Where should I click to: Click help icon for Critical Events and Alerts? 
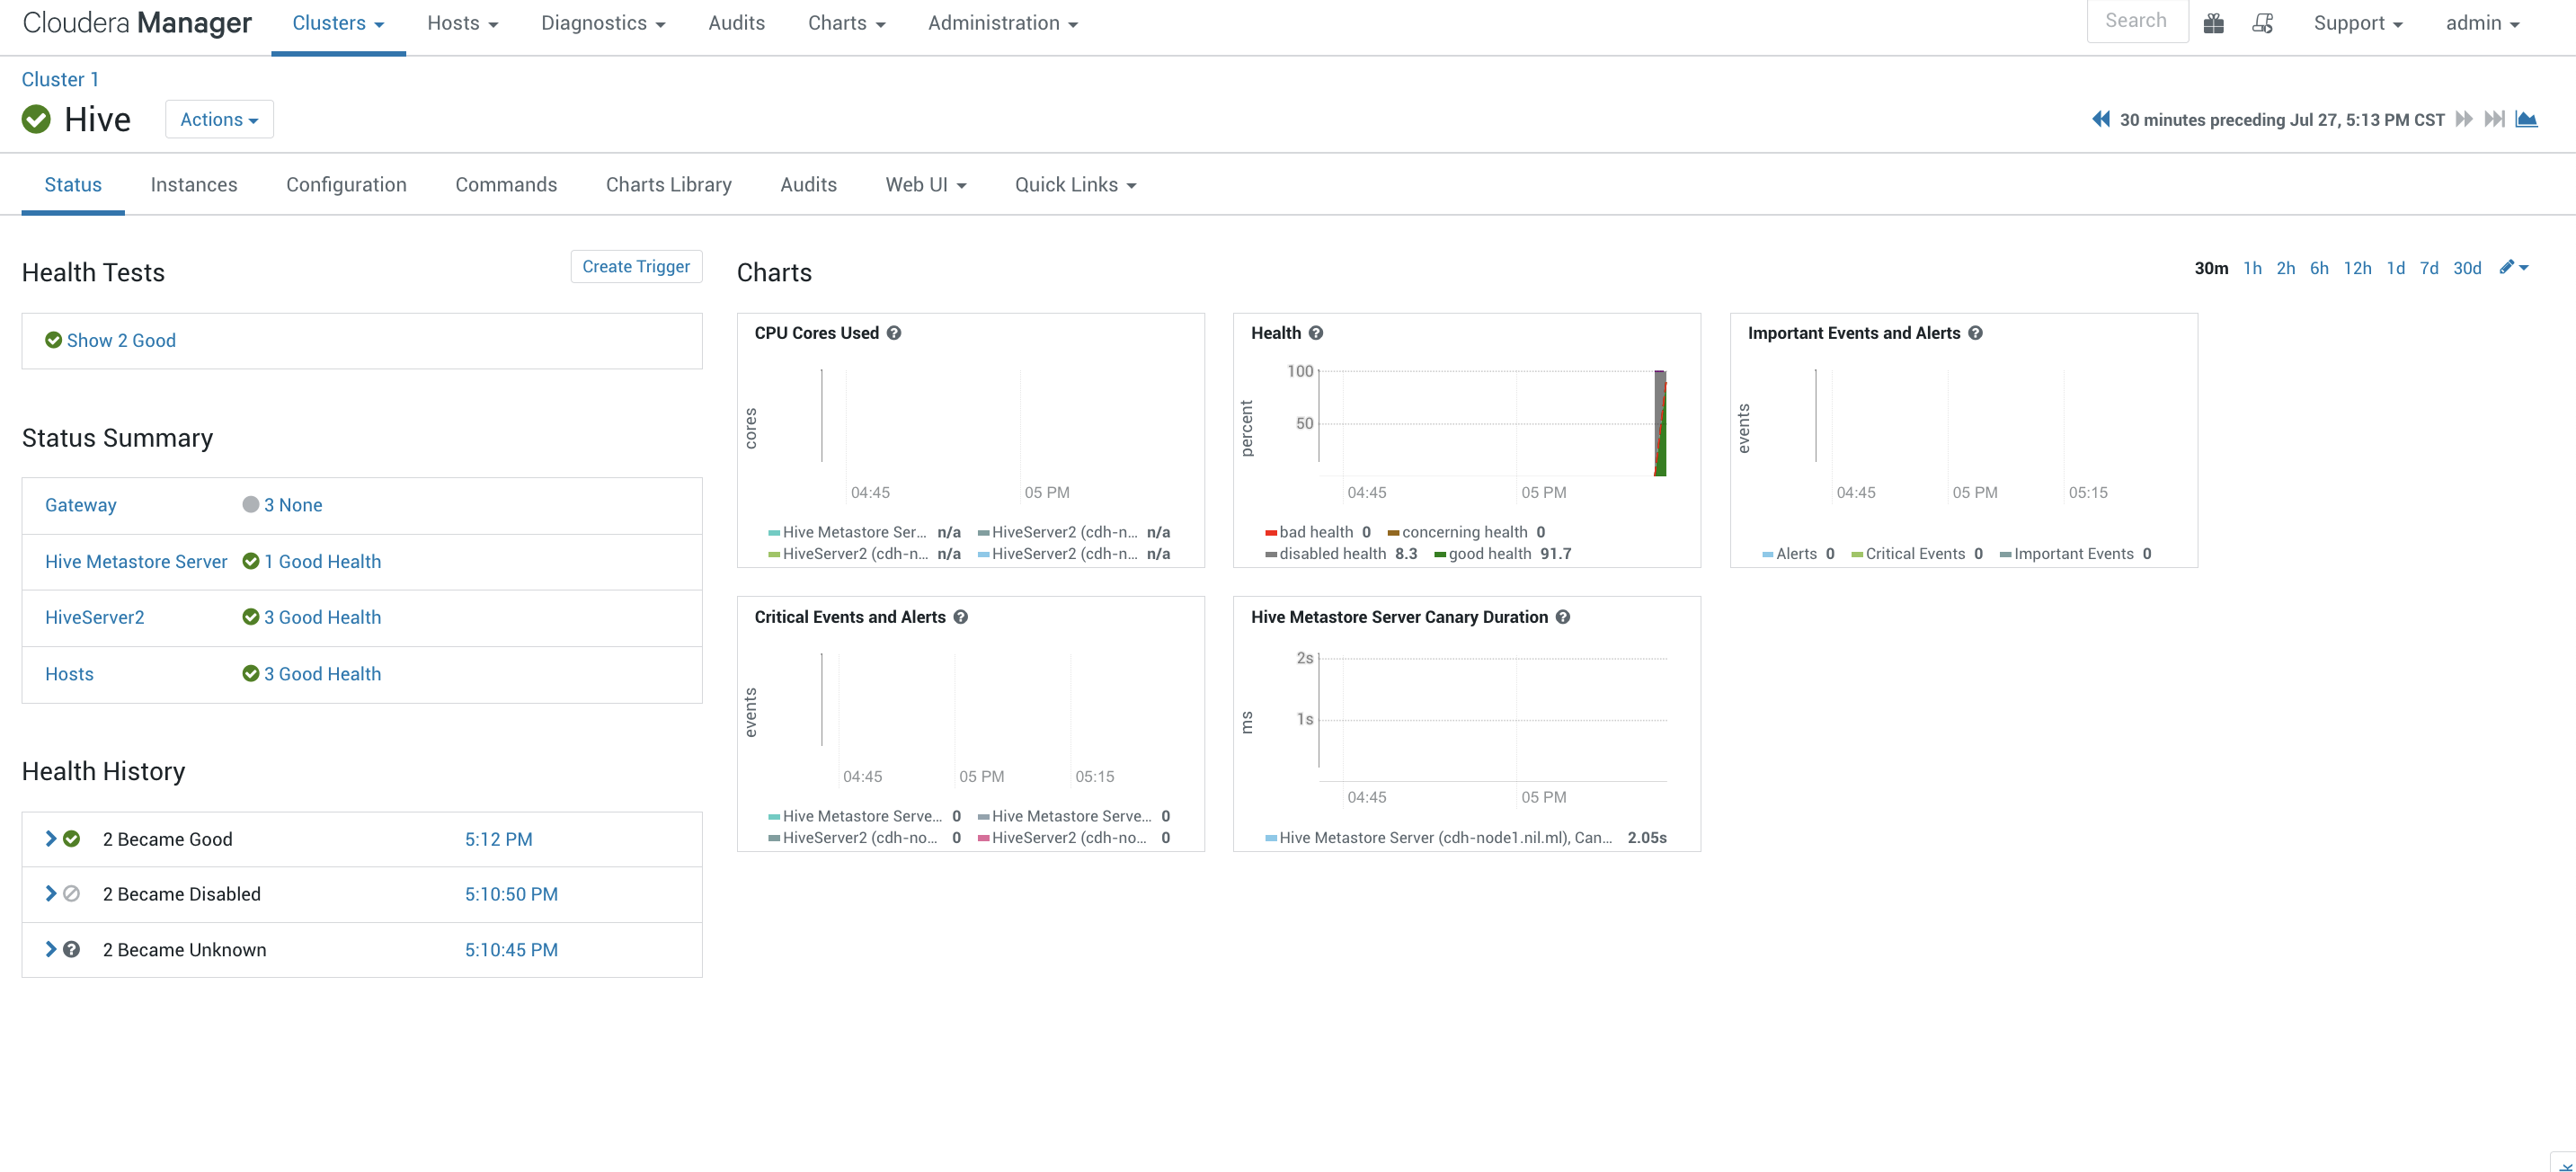[960, 617]
